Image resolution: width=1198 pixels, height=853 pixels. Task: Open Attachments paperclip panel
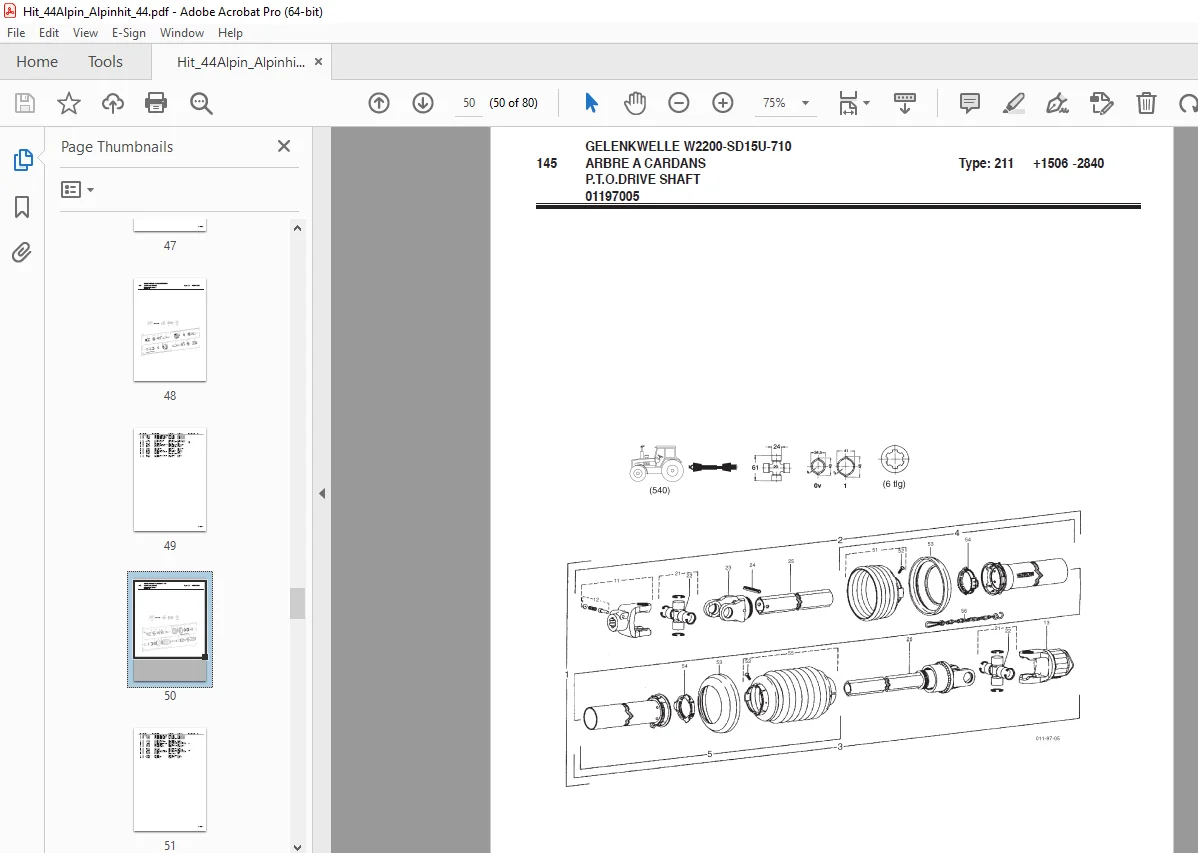(x=21, y=252)
